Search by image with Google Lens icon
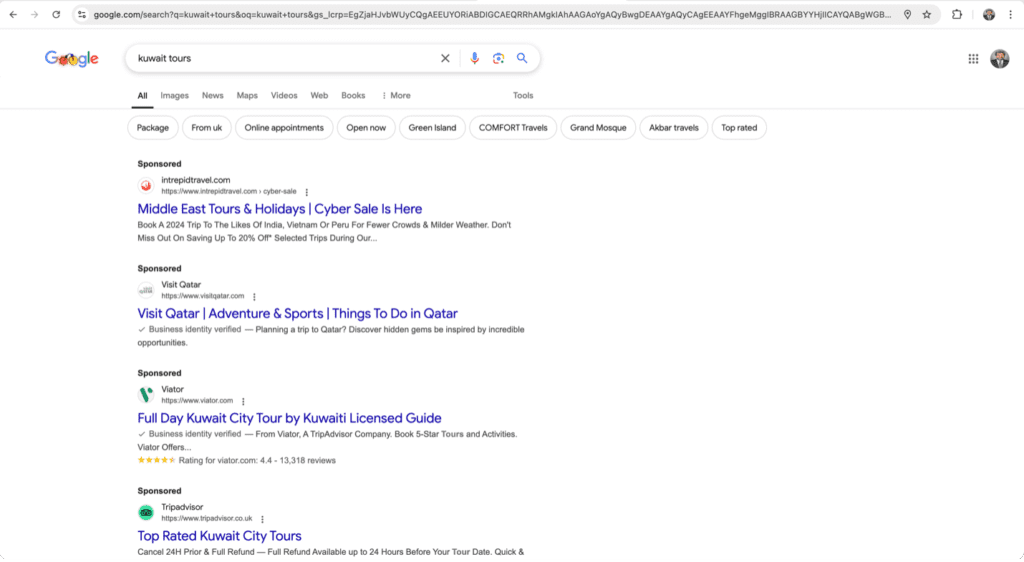Viewport: 1024px width, 562px height. (498, 58)
